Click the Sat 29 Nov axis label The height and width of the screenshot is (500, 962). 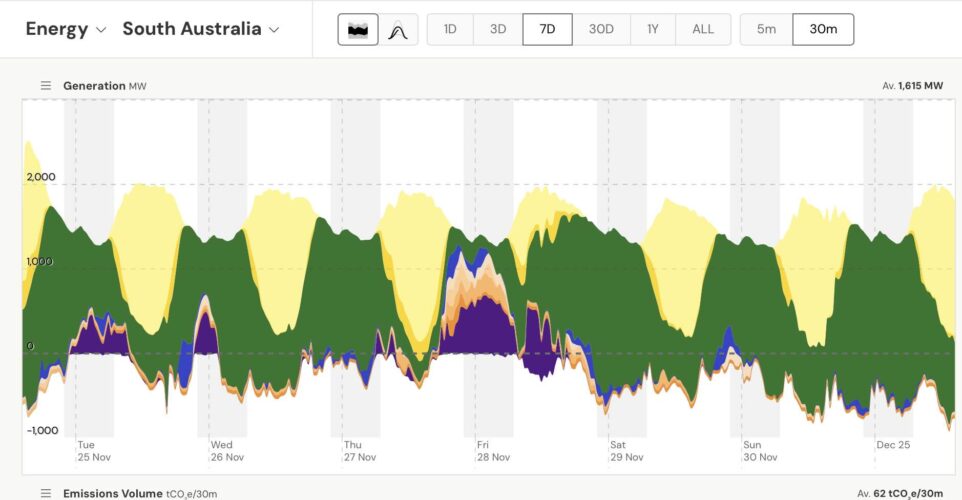pyautogui.click(x=626, y=451)
